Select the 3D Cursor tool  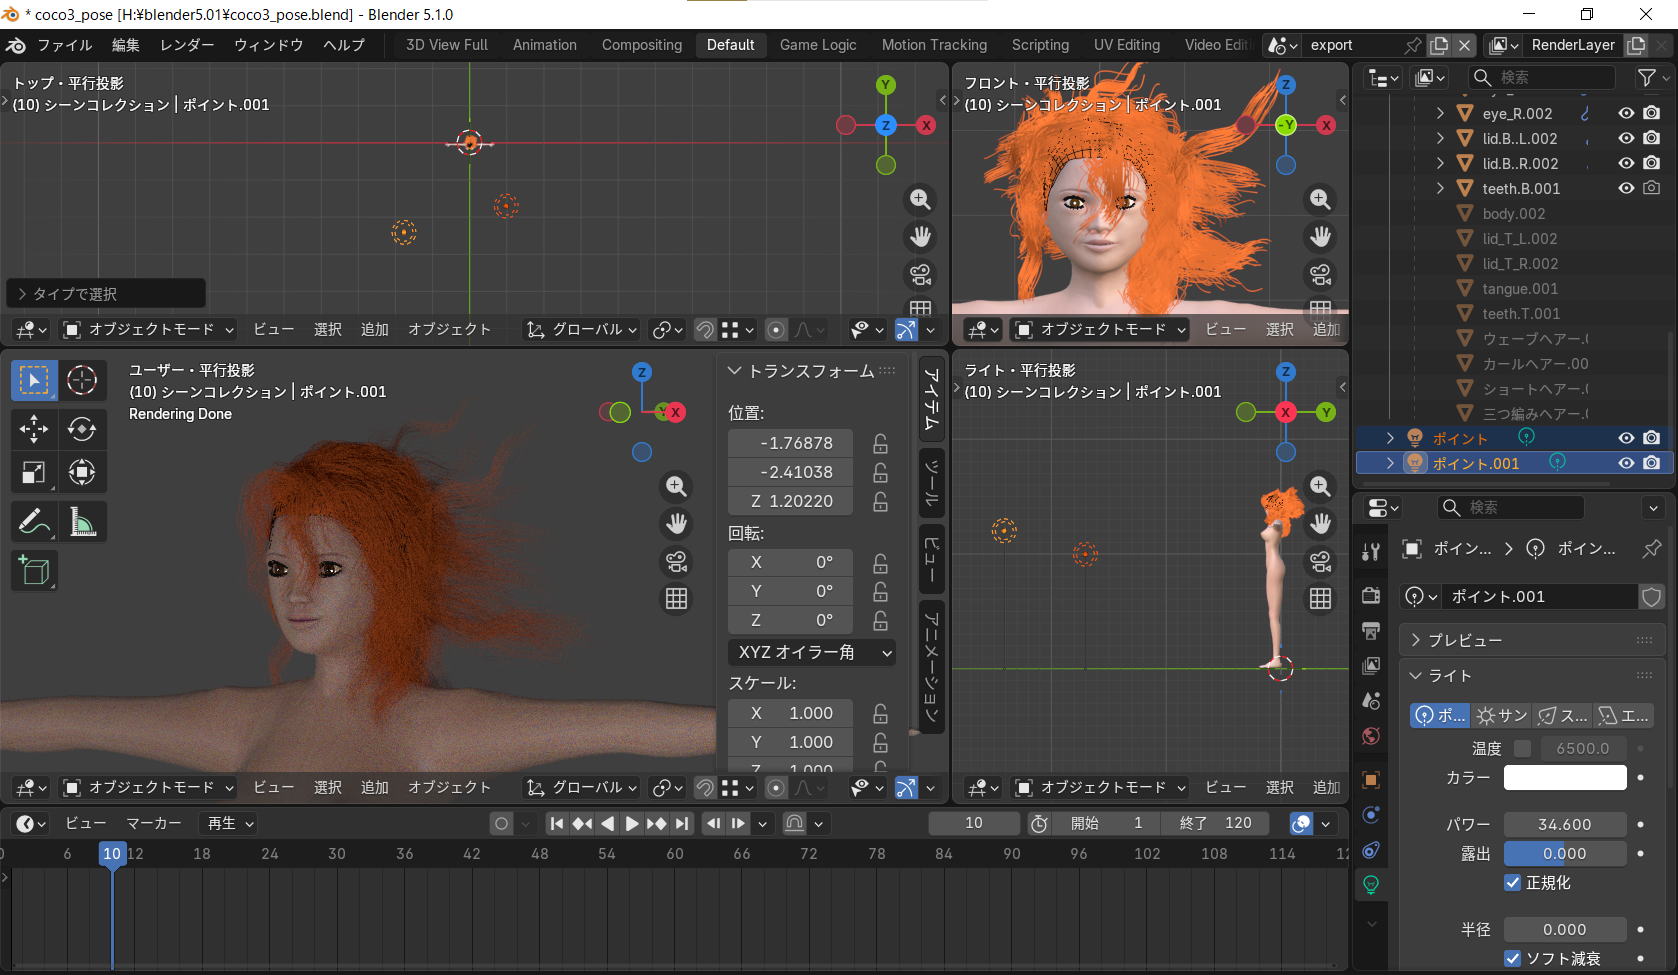pyautogui.click(x=82, y=380)
